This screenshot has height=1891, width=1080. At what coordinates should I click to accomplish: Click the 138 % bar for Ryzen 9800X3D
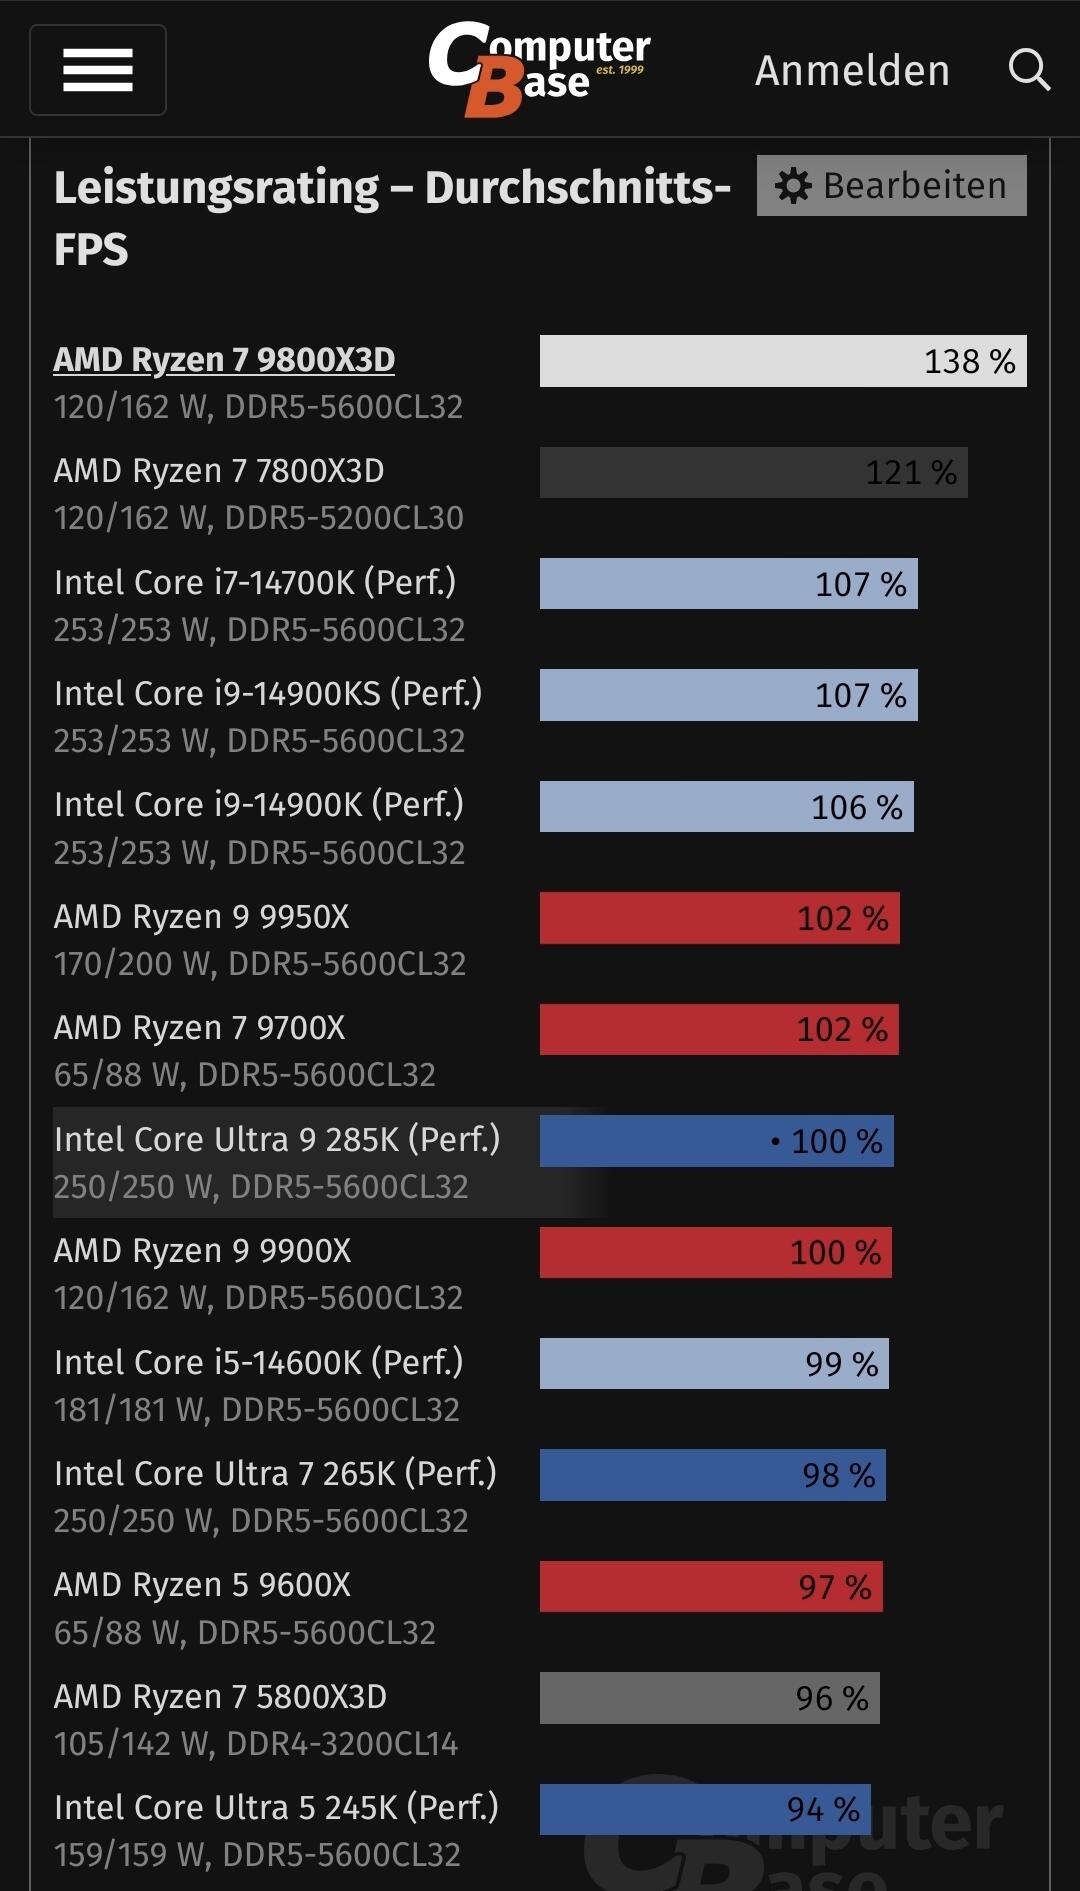(x=783, y=361)
